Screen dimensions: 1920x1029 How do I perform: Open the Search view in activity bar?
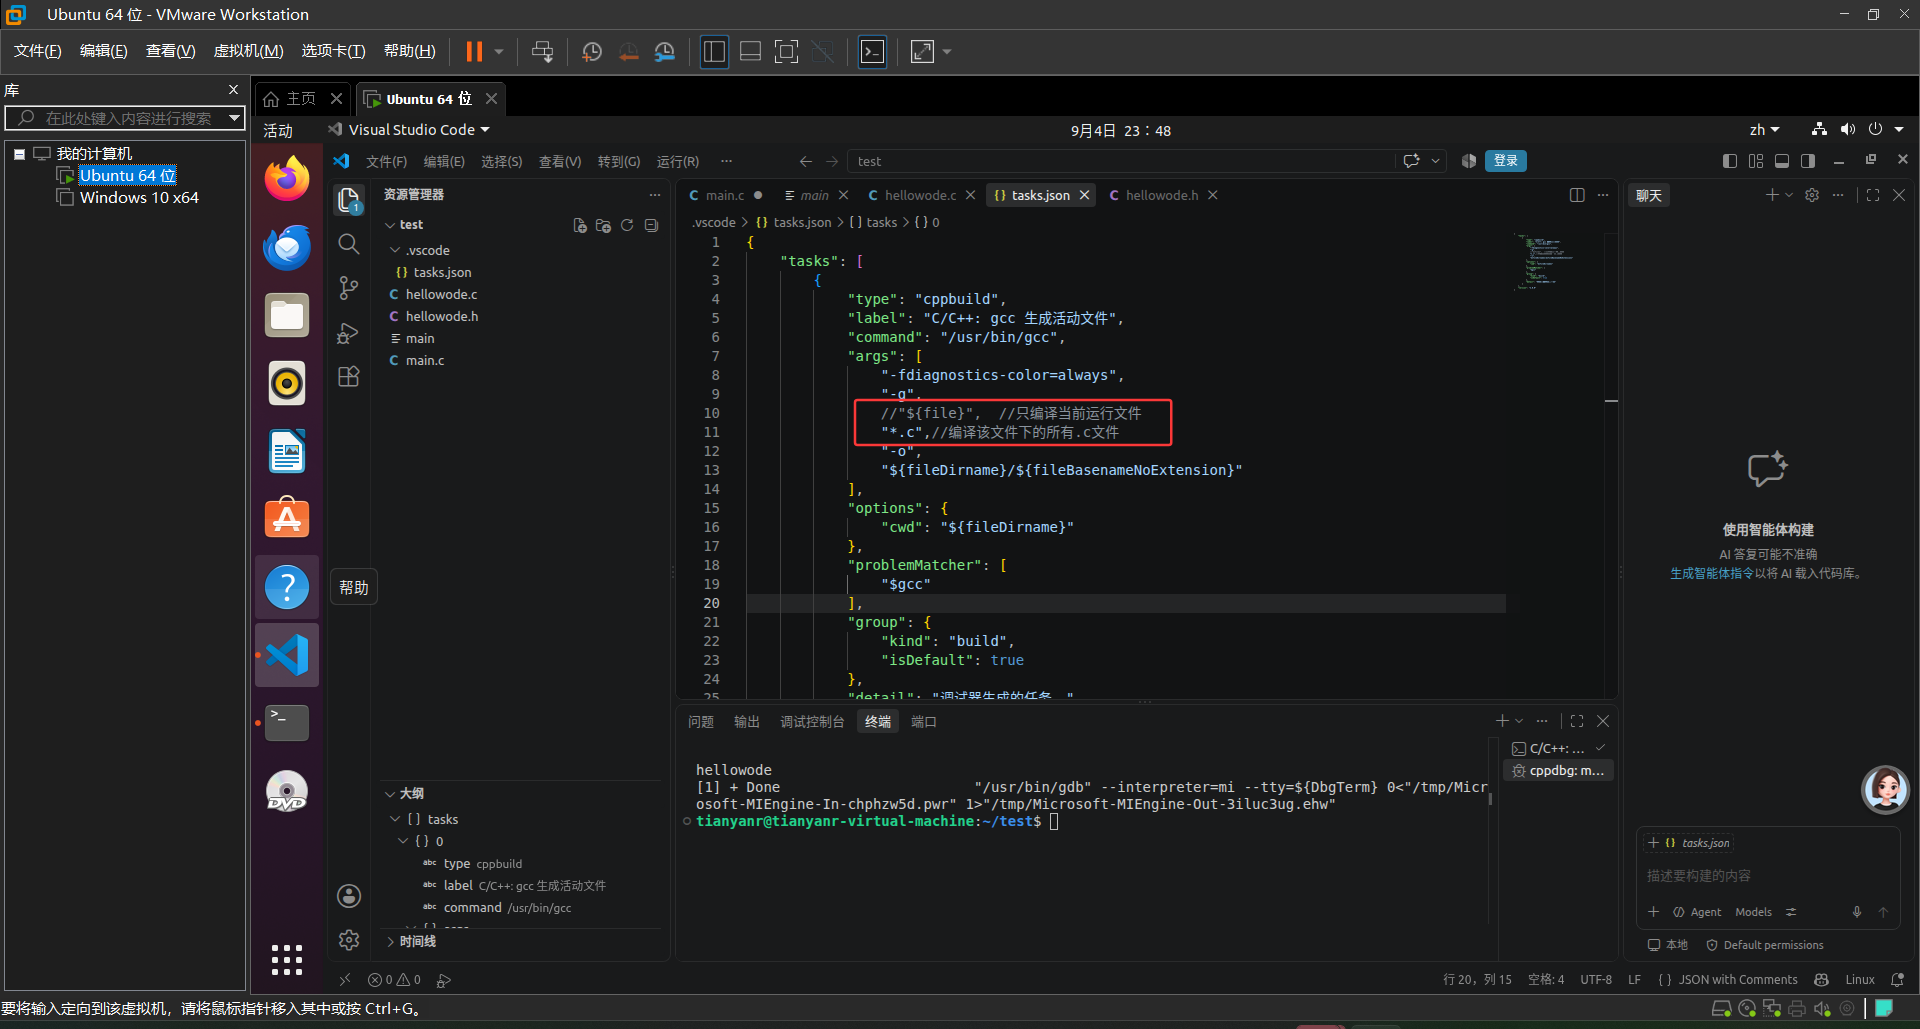pyautogui.click(x=348, y=243)
